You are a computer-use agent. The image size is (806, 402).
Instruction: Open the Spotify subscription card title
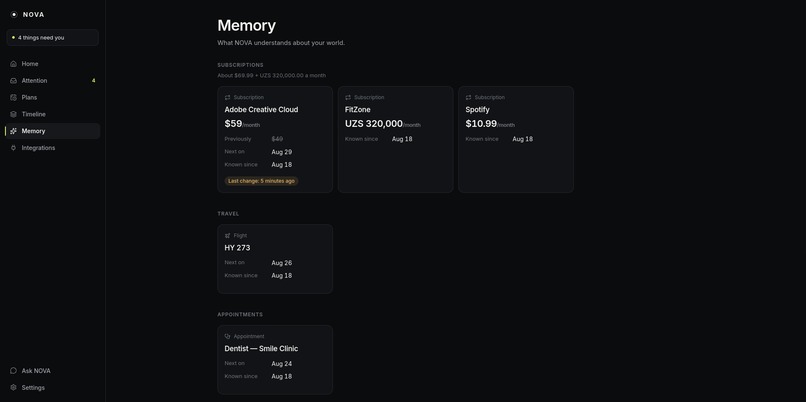pos(477,109)
